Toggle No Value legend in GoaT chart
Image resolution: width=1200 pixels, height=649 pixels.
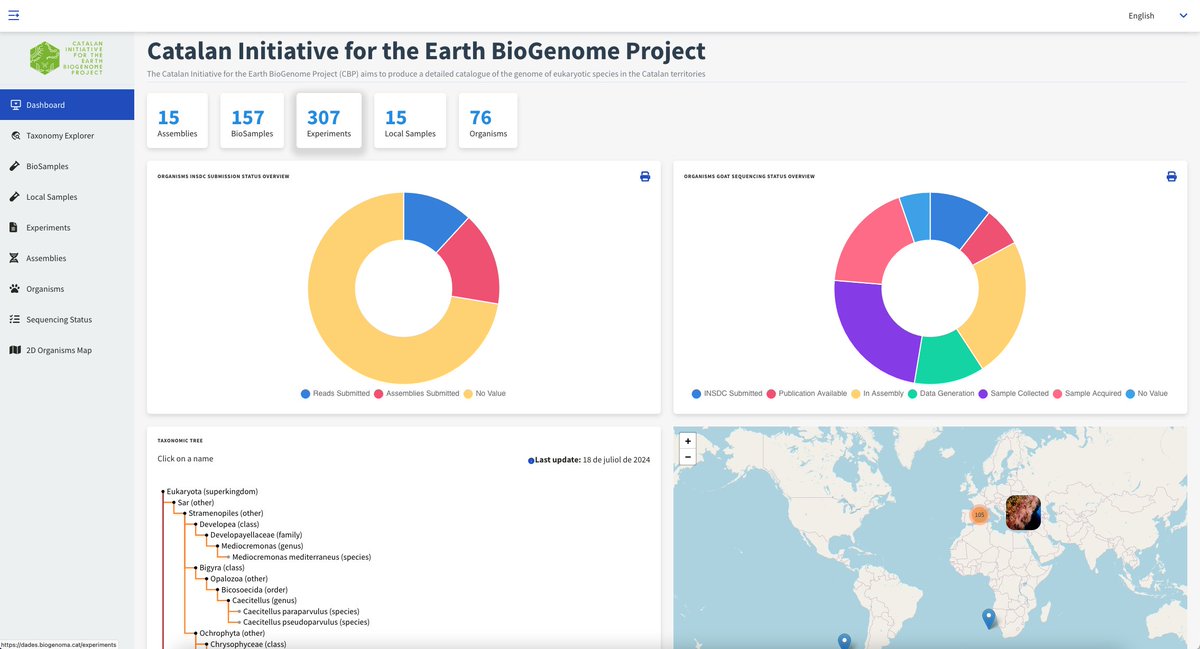point(1146,394)
